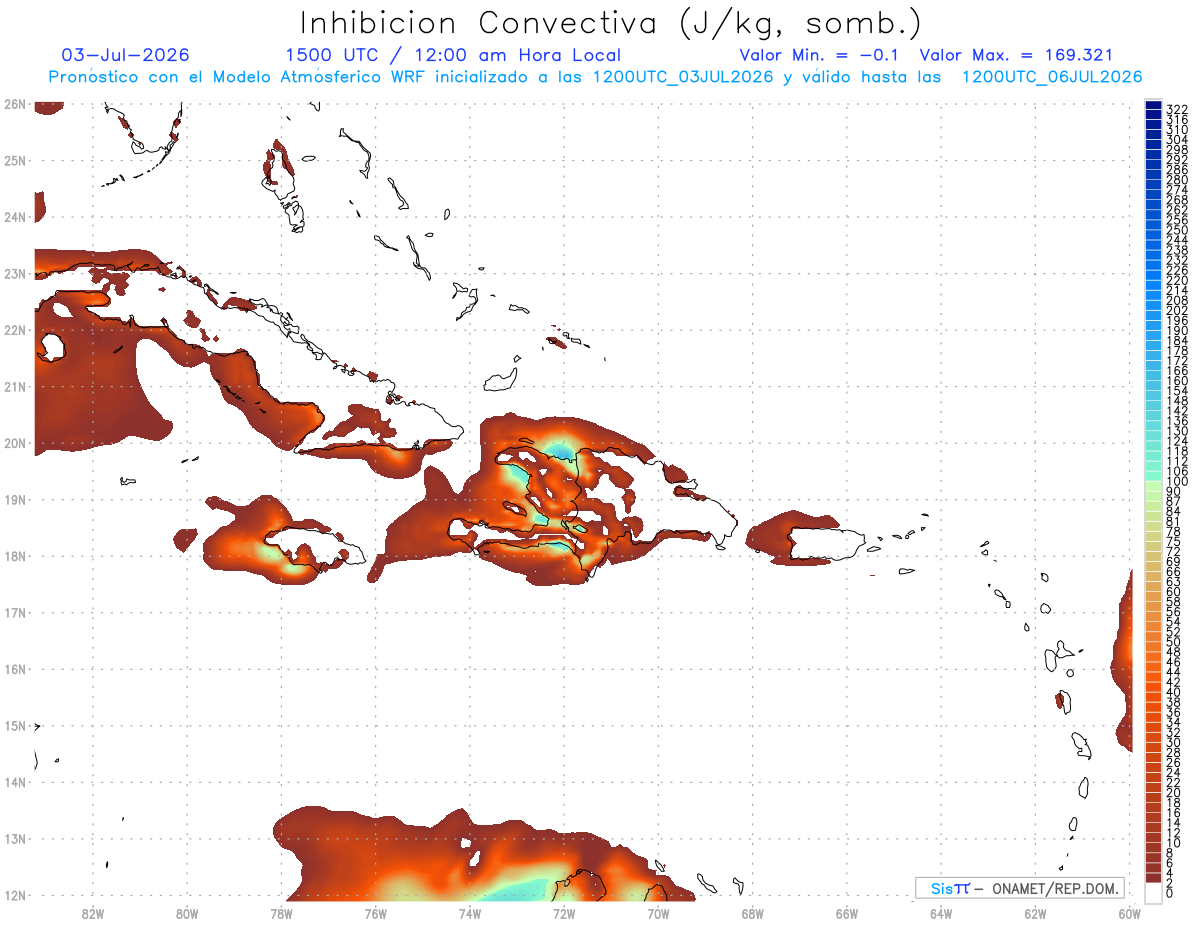Screen dimensions: 1200x927
Task: Click the '22N' latitude label
Action: 14,330
